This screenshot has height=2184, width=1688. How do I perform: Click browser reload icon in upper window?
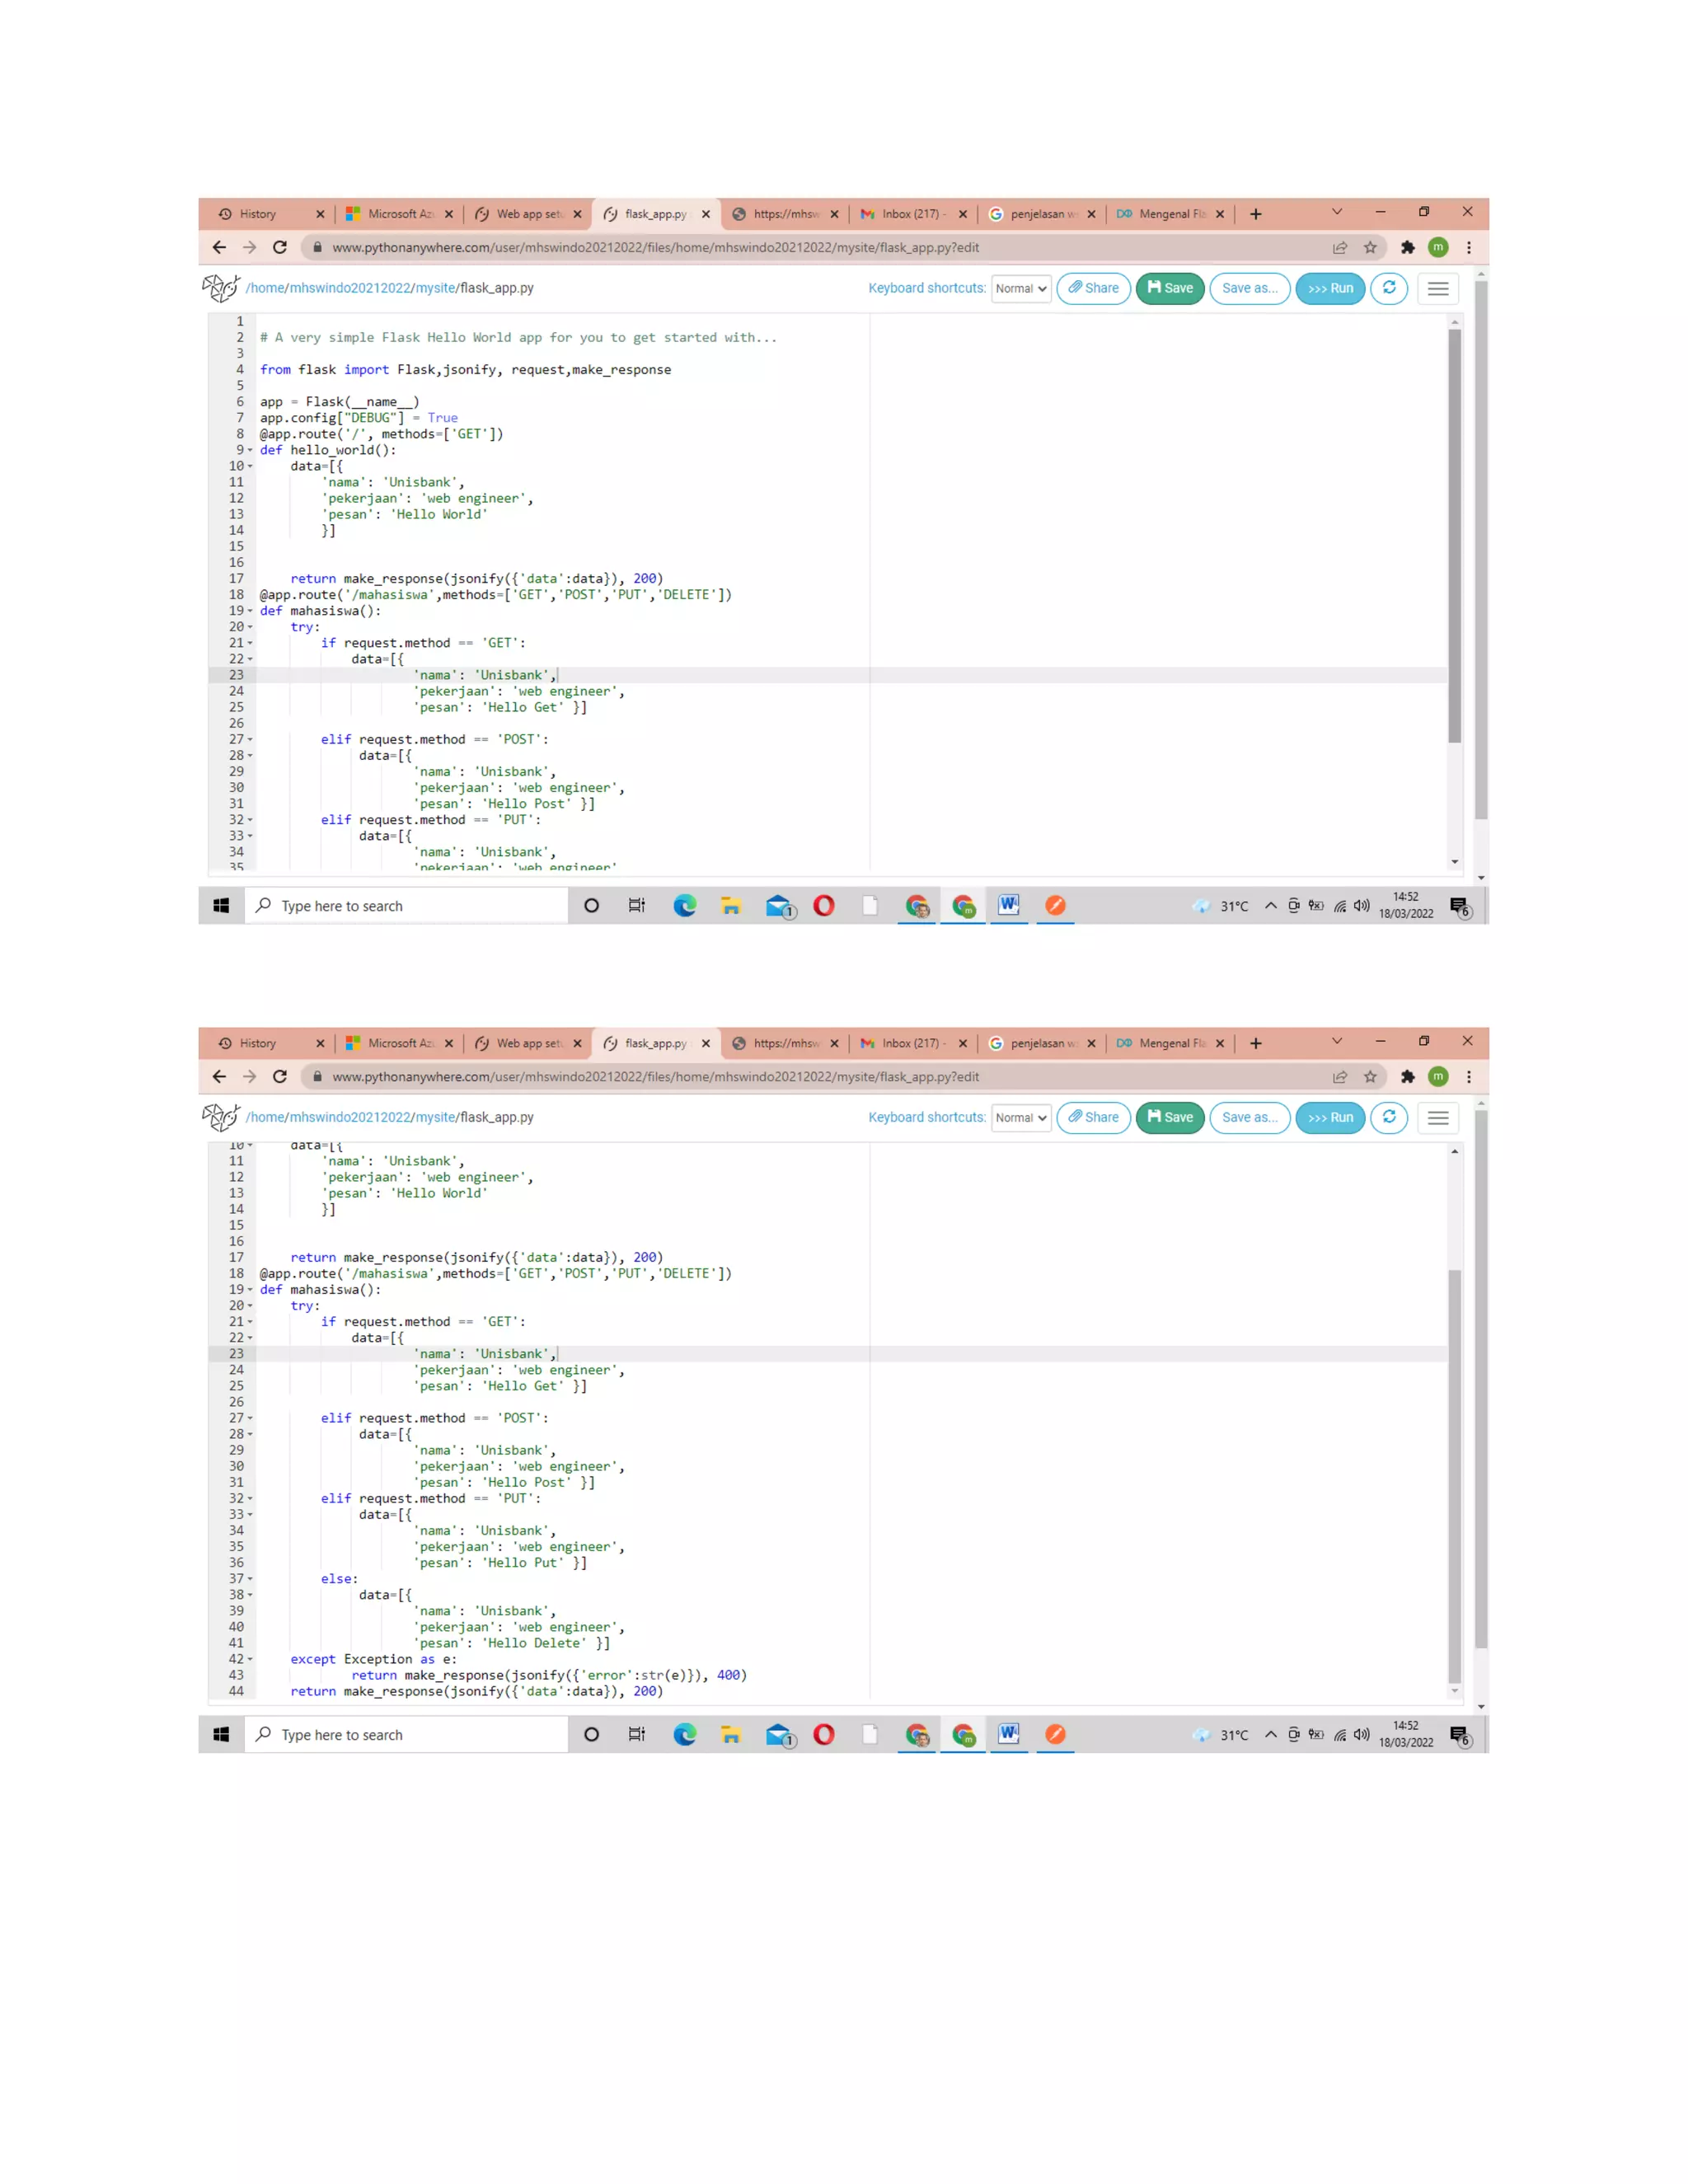[x=280, y=247]
